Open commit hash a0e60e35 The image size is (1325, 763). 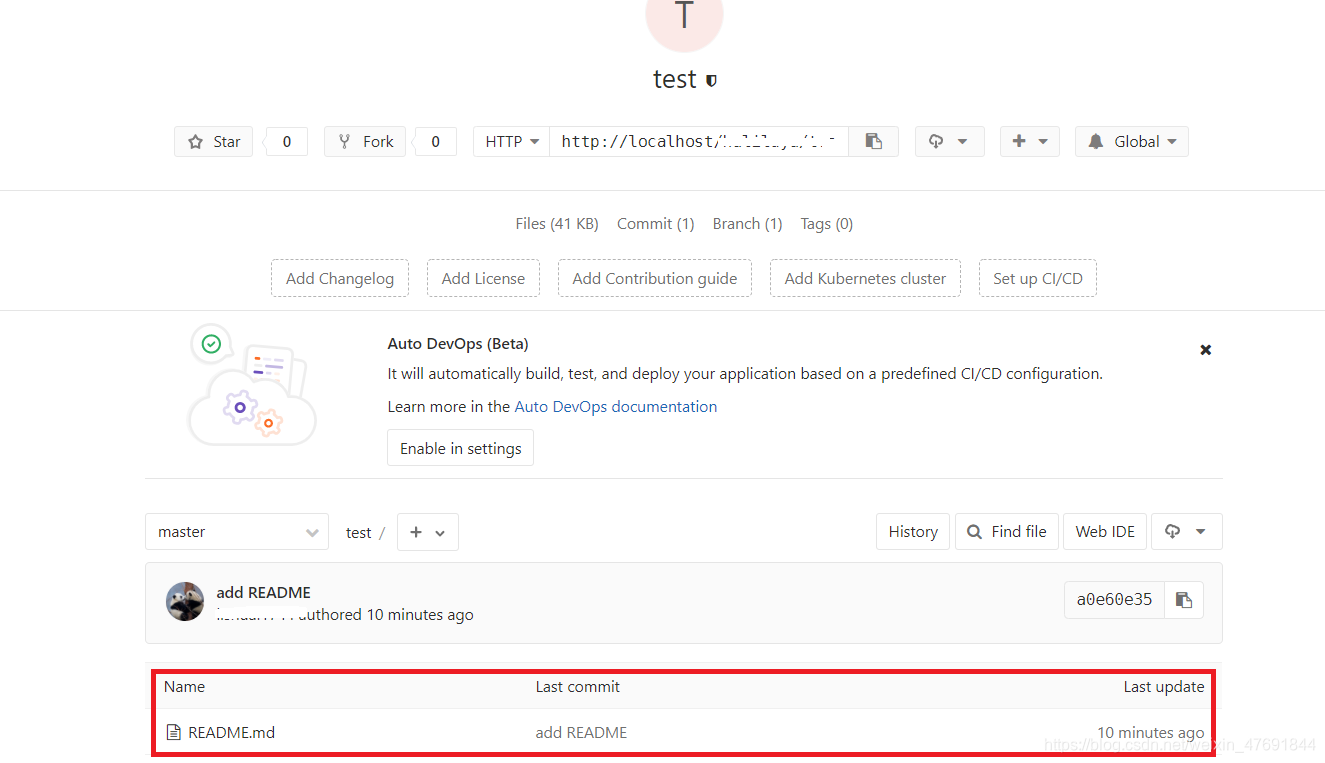[1114, 600]
